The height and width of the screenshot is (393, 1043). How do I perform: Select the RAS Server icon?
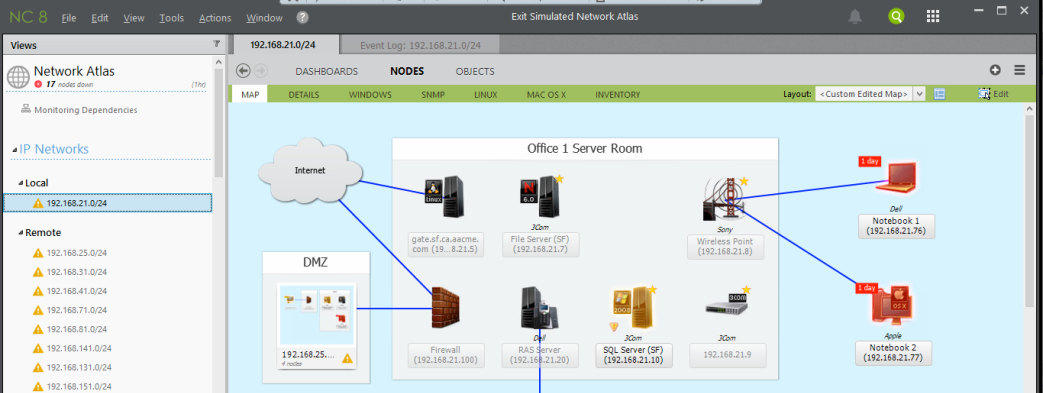(539, 308)
